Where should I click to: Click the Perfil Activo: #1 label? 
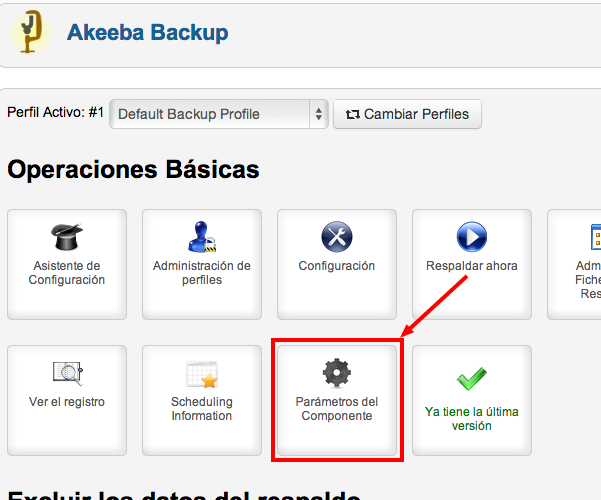tap(56, 112)
